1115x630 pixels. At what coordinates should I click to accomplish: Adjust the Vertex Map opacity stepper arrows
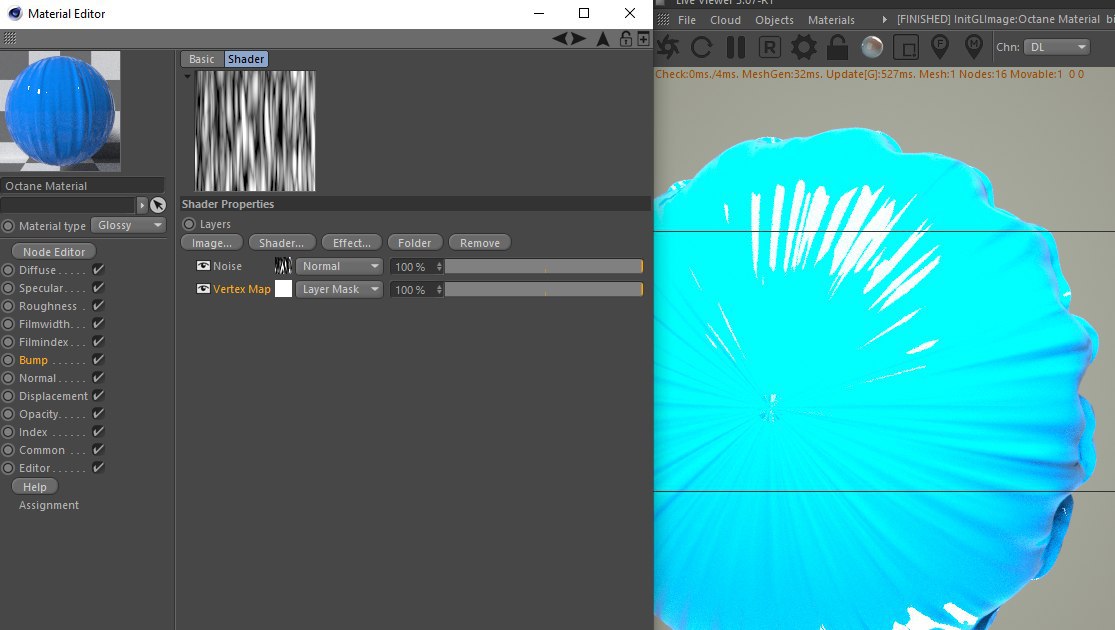point(439,289)
